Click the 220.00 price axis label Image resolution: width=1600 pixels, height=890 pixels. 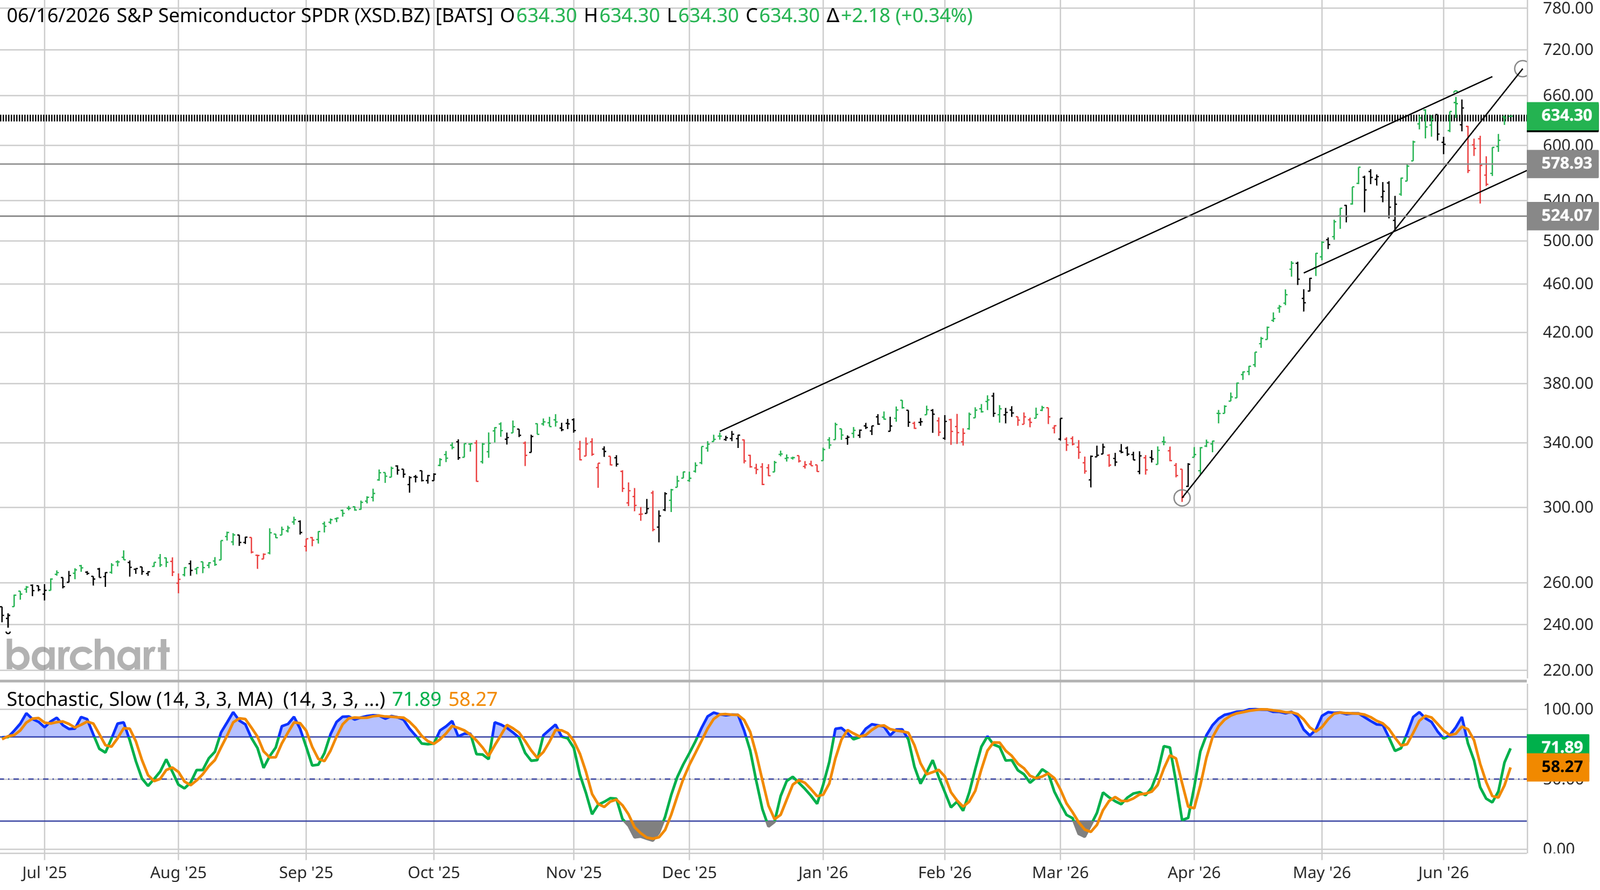pos(1568,670)
